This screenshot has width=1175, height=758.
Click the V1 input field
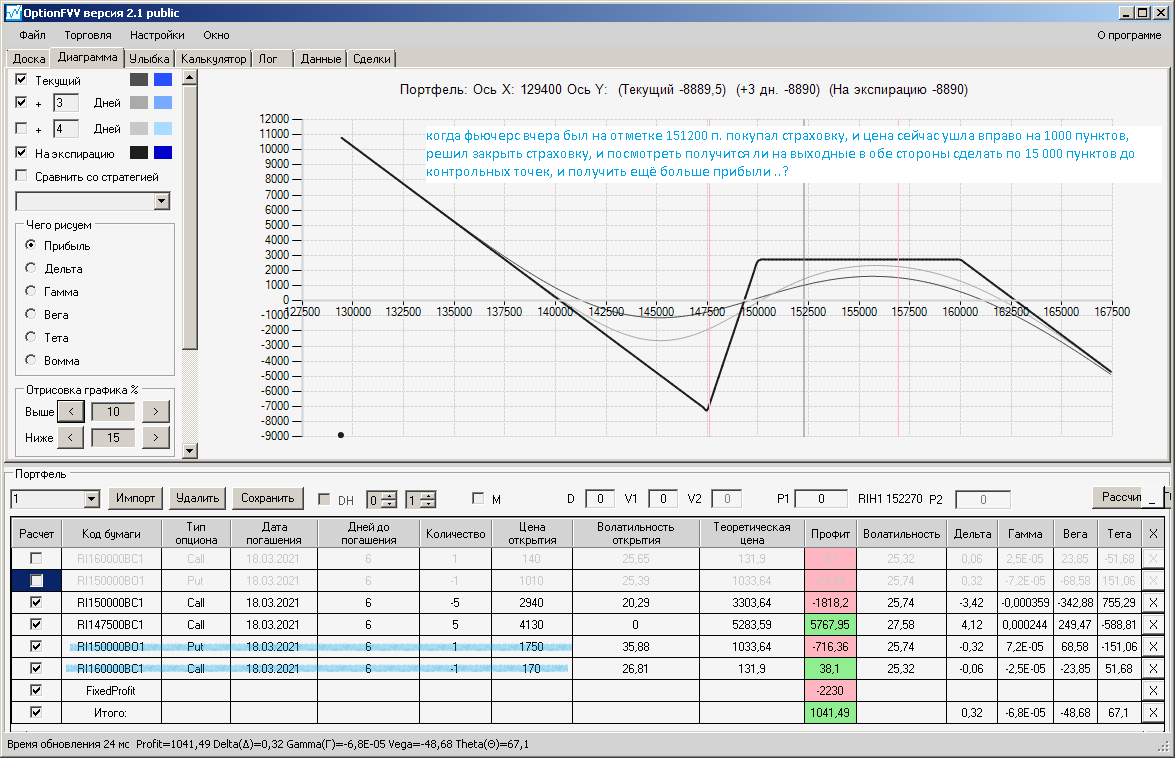tap(662, 499)
